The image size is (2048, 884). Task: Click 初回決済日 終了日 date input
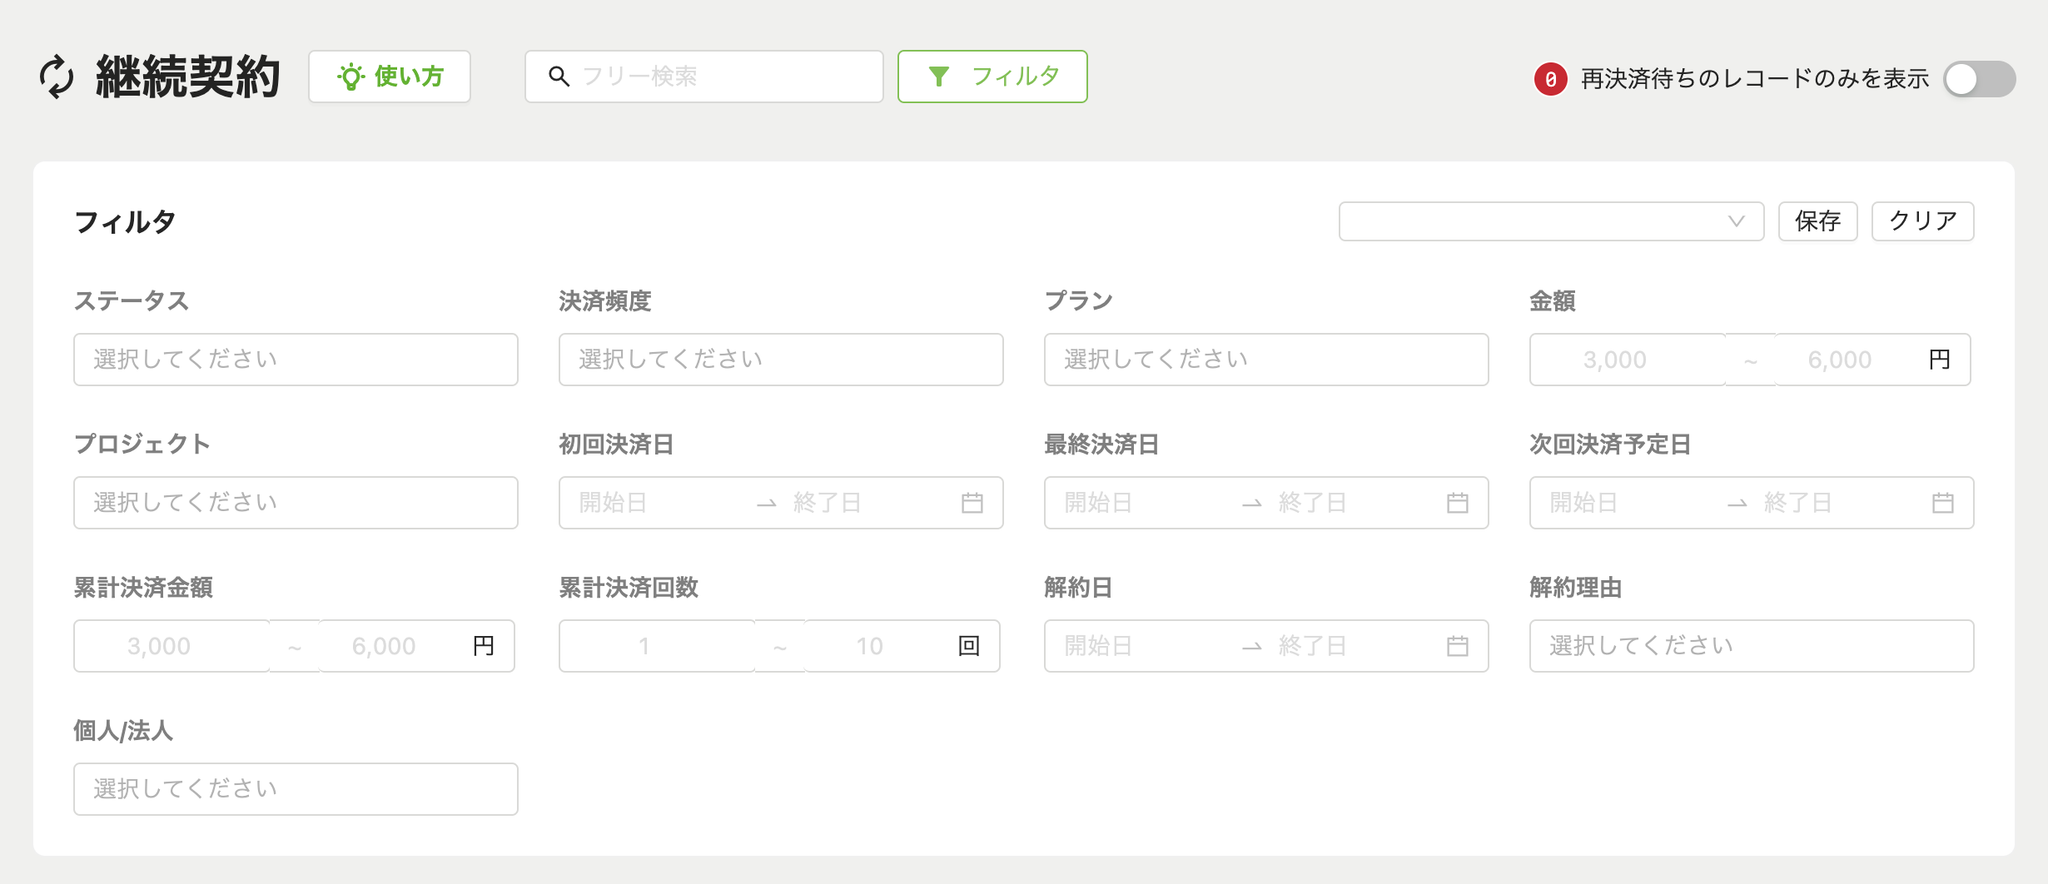[870, 503]
